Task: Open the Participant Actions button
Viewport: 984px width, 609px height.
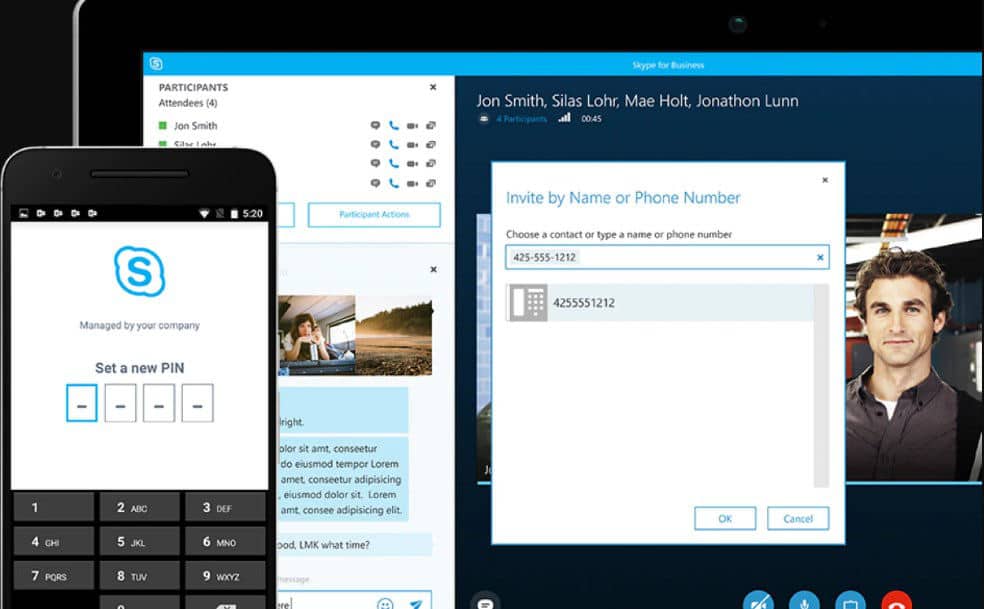Action: (374, 215)
